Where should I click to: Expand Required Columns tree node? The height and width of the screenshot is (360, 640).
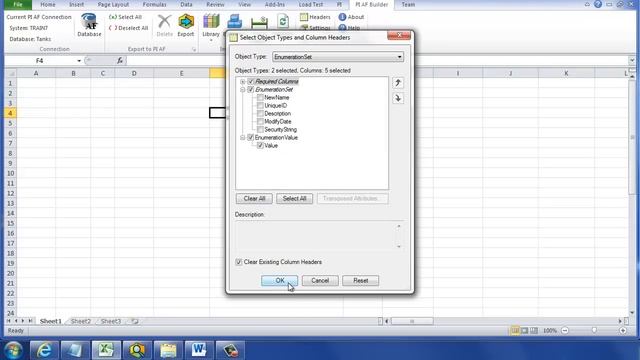click(242, 82)
